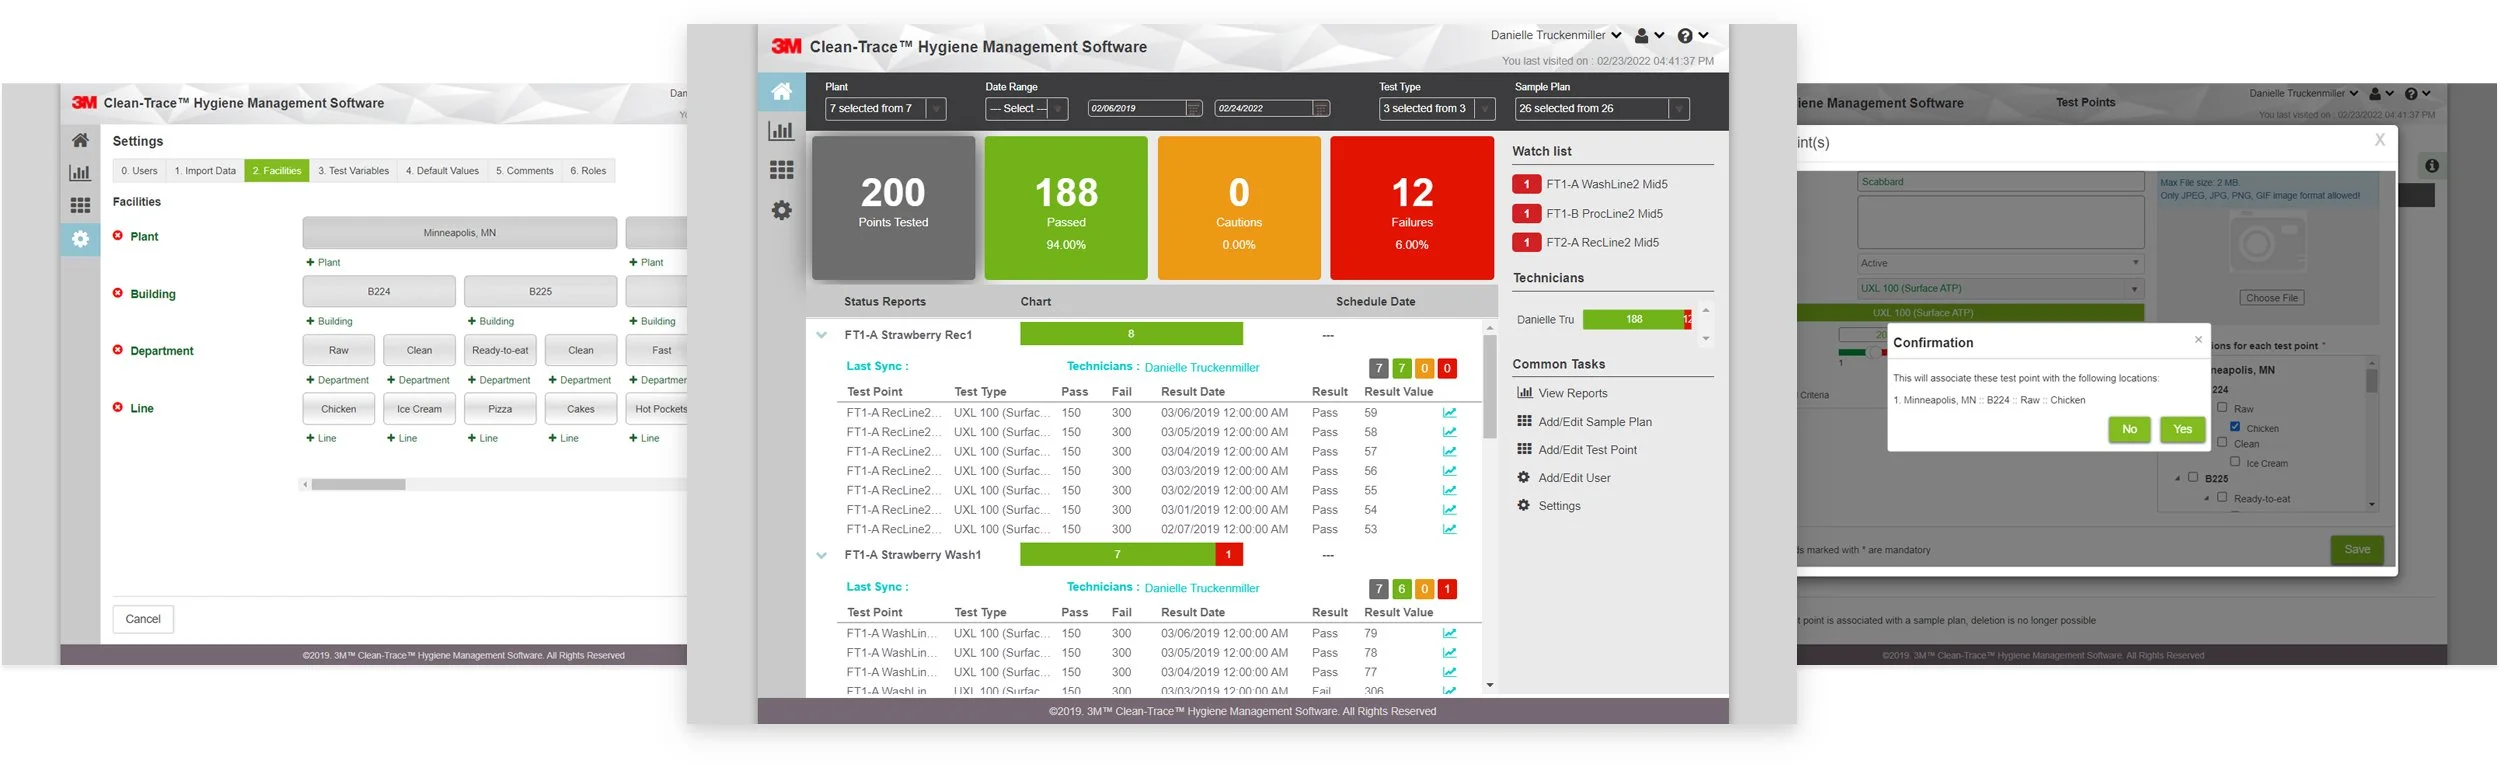2500x764 pixels.
Task: Click red remove icon beside Plant label
Action: pyautogui.click(x=118, y=236)
